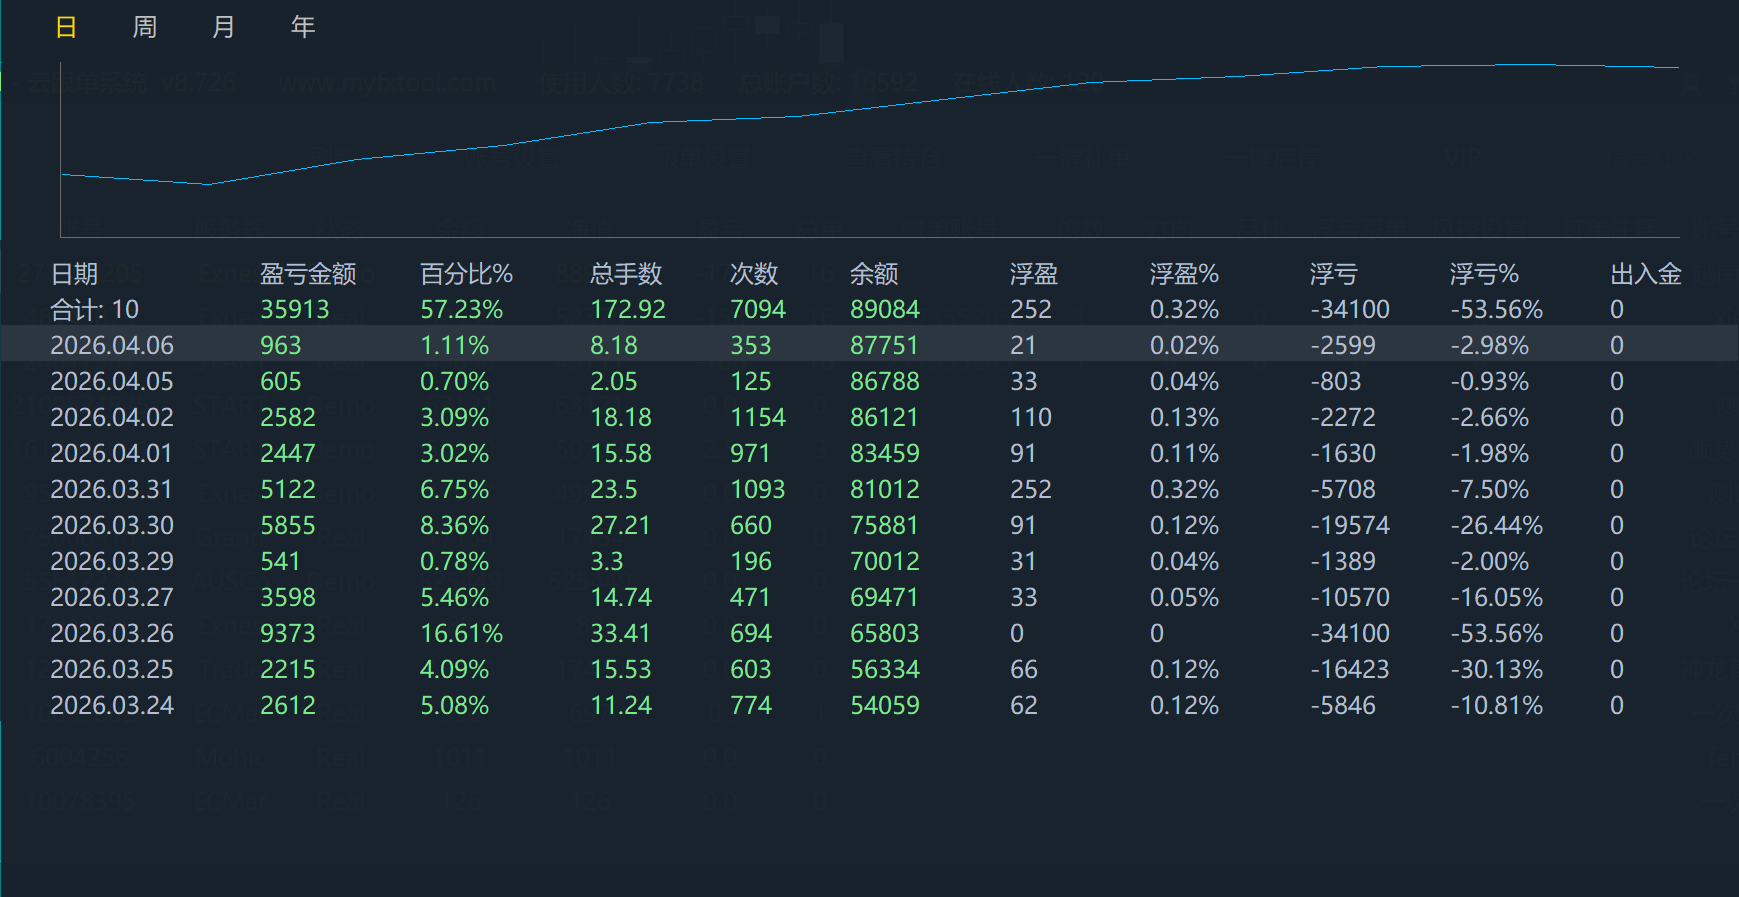Click percentage 1.11% in the 2026.04.06 row
1739x897 pixels.
455,346
